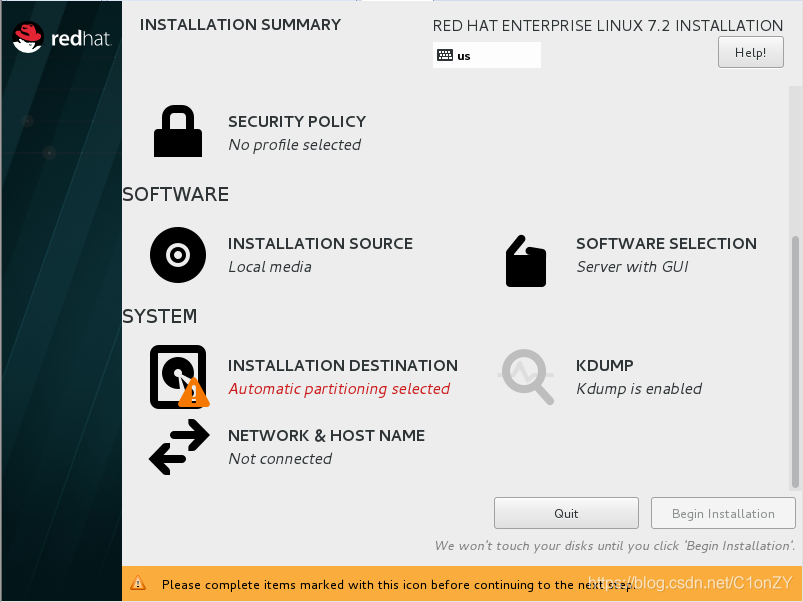The width and height of the screenshot is (803, 602).
Task: Open the INSTALLATION SOURCE title
Action: (320, 244)
